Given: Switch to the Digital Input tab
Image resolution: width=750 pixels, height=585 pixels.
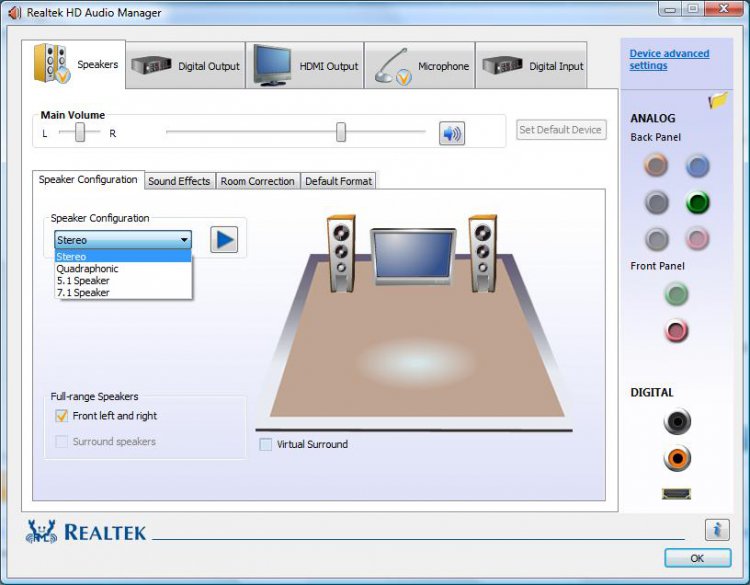Looking at the screenshot, I should click(531, 66).
